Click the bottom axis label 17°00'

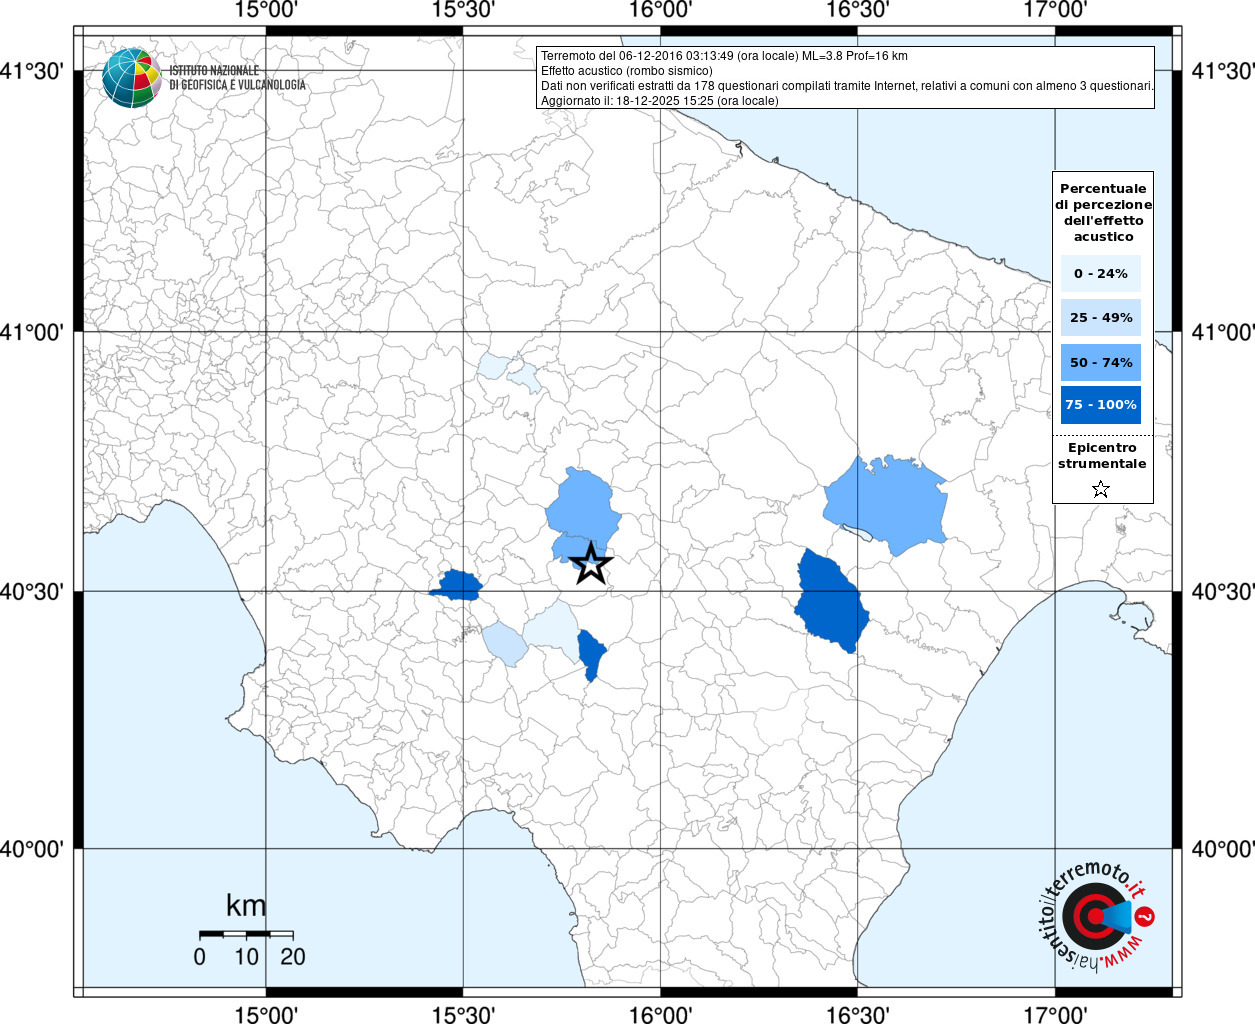(x=1055, y=1014)
